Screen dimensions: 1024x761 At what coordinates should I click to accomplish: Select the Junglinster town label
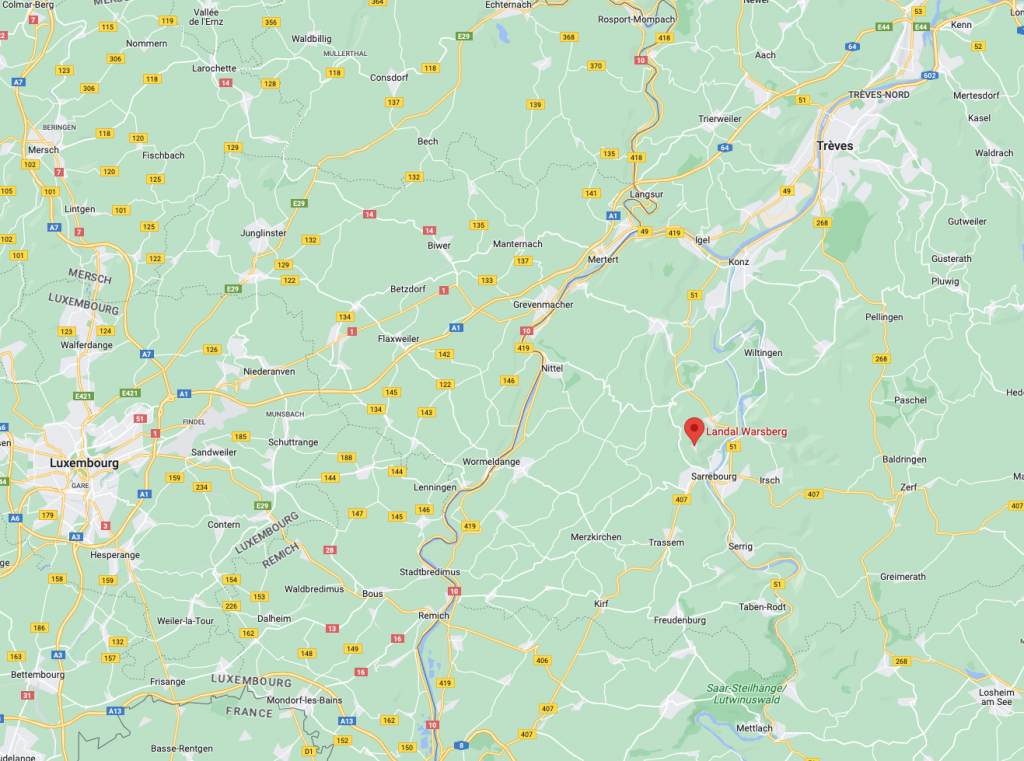tap(263, 233)
